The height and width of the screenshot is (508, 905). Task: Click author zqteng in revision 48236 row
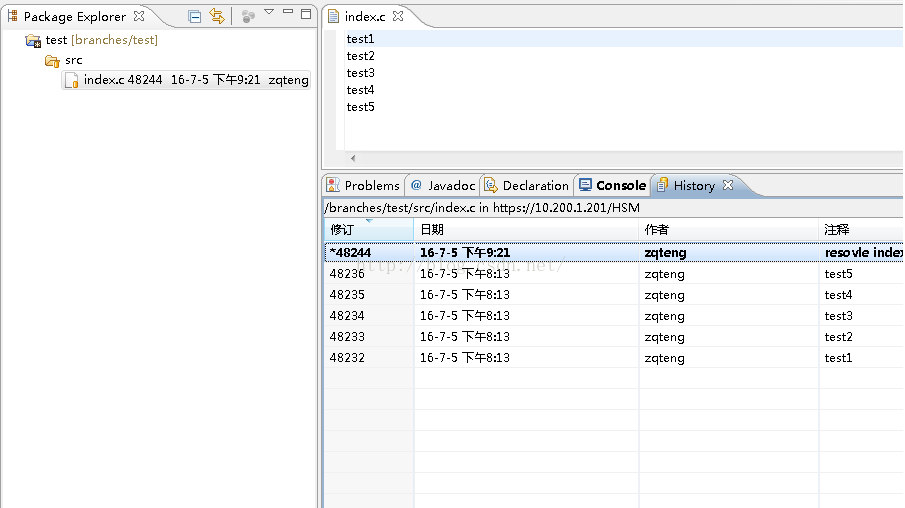coord(665,274)
